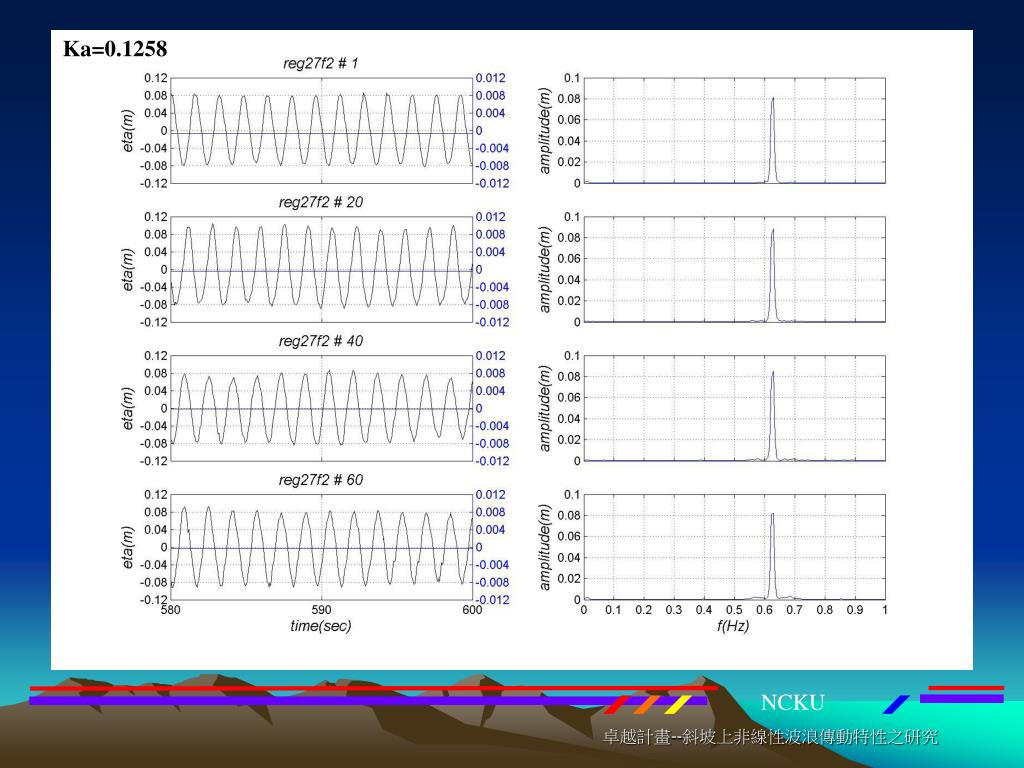Screen dimensions: 1024x768
Task: Select the "reg27f2 # 1" plot title
Action: pos(320,63)
